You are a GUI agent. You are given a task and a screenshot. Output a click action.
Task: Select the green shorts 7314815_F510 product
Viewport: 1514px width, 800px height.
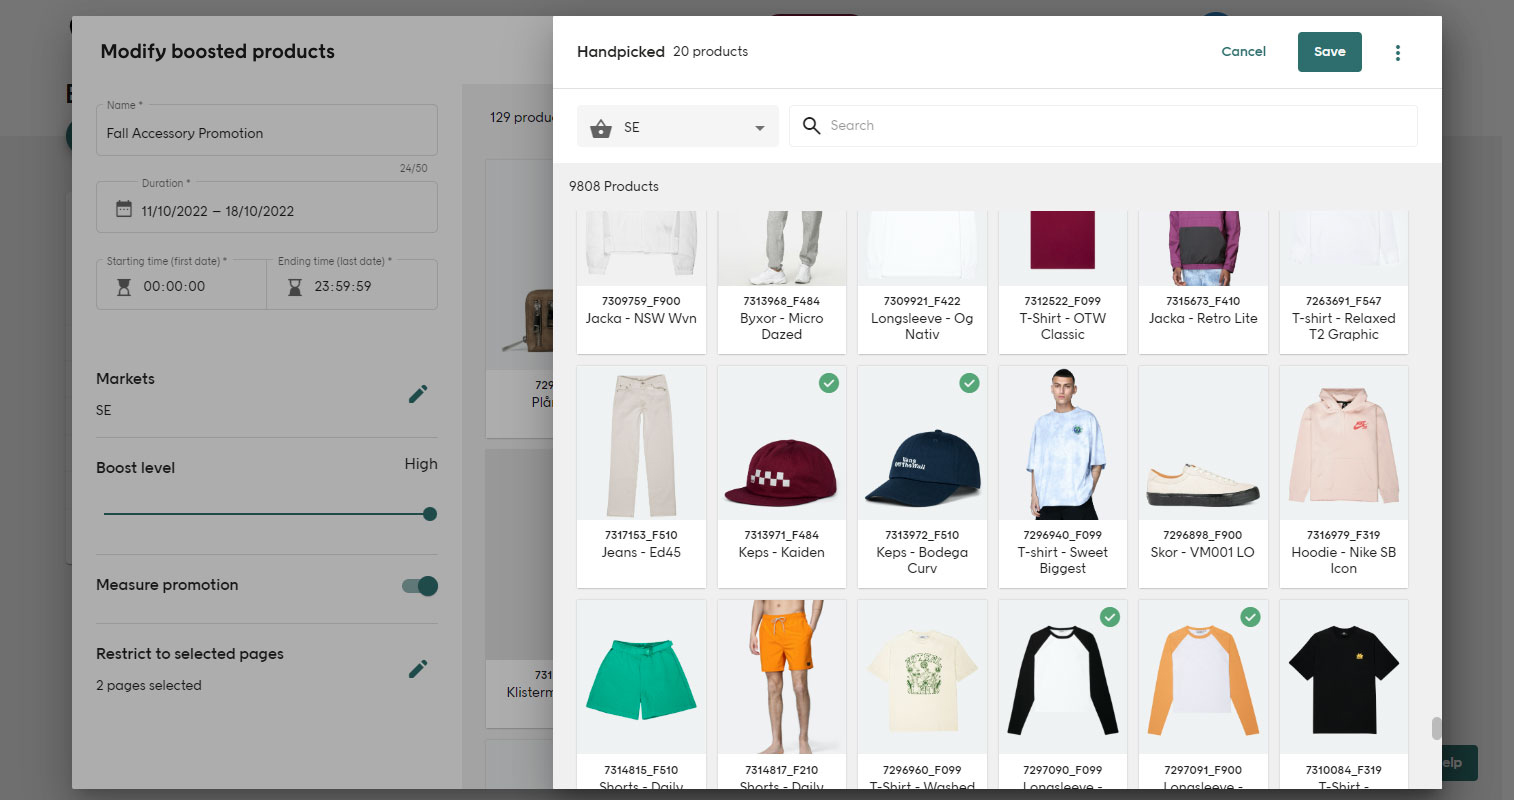click(641, 694)
